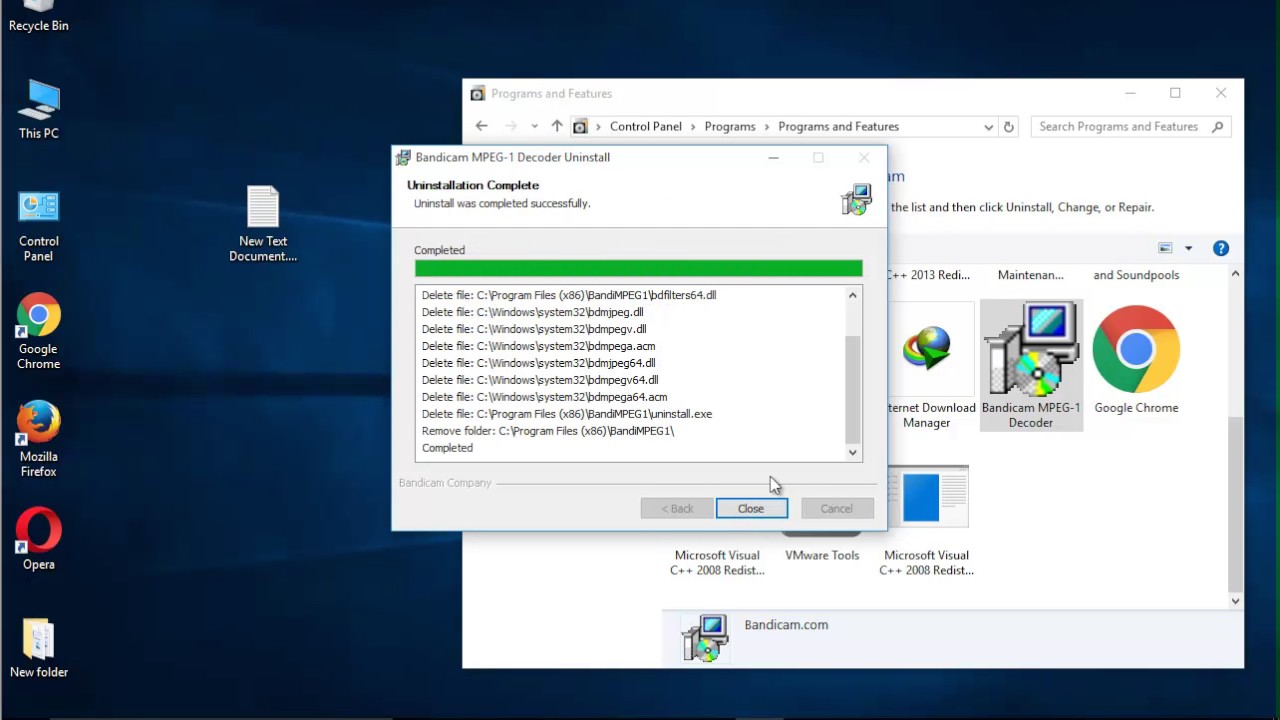Click programs list scroll down arrow

1235,601
